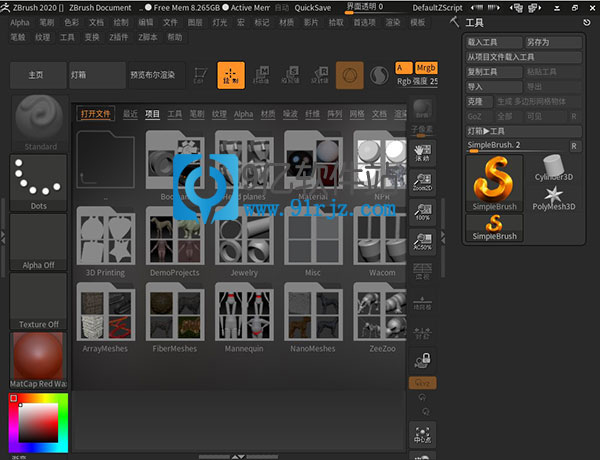
Task: Select the Edit mode icon
Action: pos(200,75)
